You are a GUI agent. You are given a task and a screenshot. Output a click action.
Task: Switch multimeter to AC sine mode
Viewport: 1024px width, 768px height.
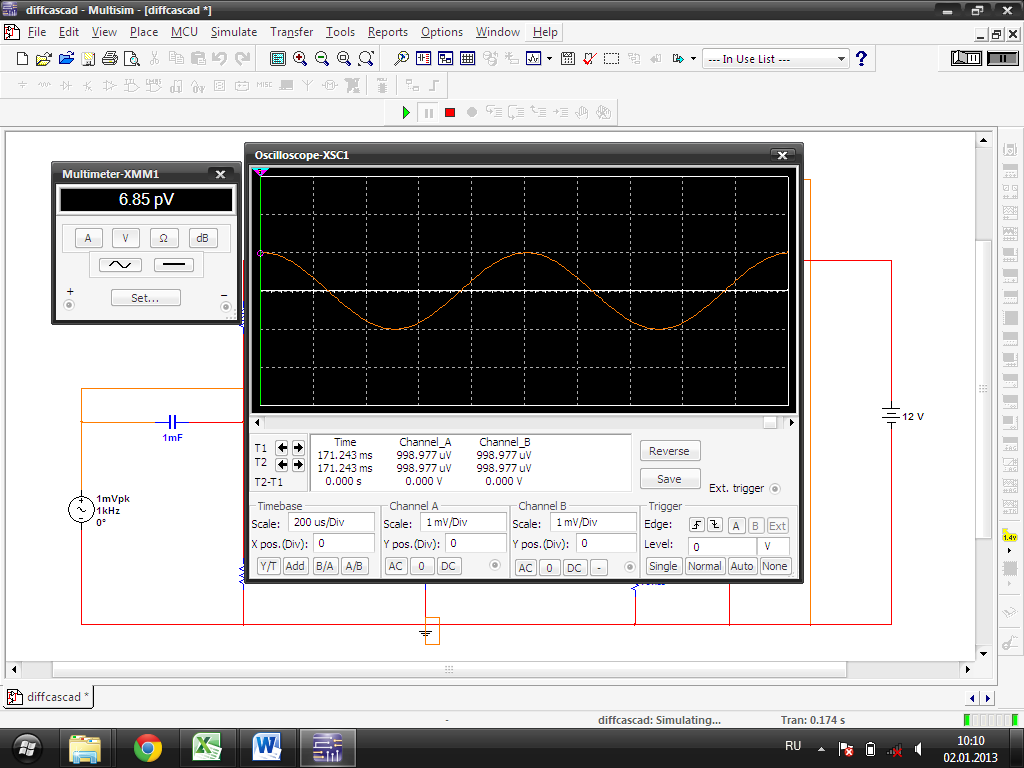(120, 264)
